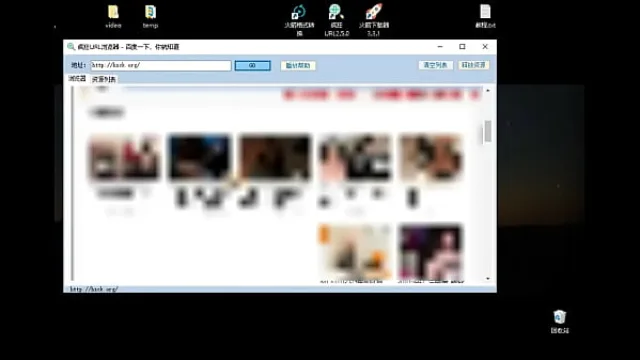The image size is (640, 360).
Task: Focus the URL address input field
Action: [161, 65]
